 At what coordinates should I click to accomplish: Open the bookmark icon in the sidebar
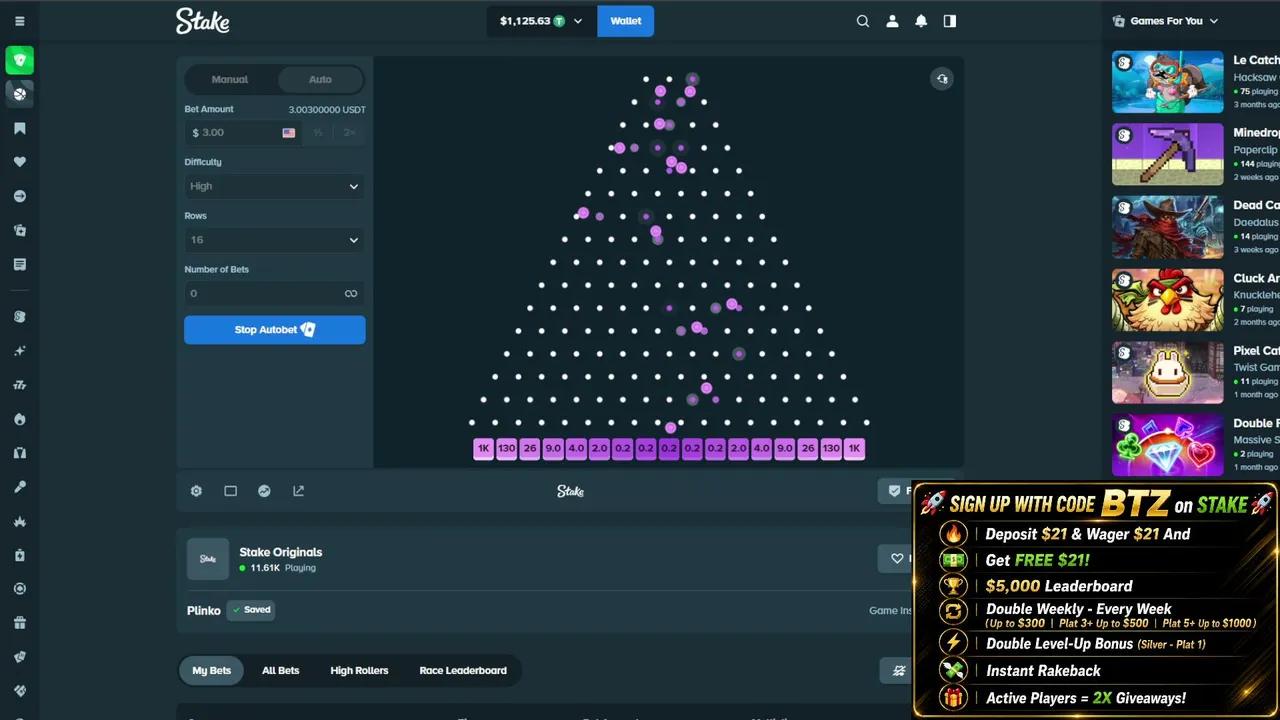pyautogui.click(x=19, y=128)
